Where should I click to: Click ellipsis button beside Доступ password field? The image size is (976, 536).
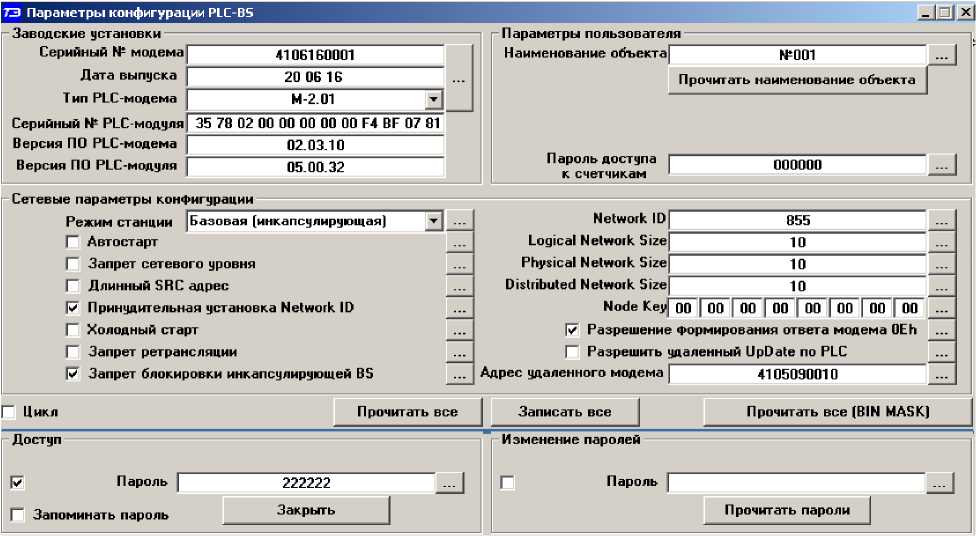[x=450, y=483]
